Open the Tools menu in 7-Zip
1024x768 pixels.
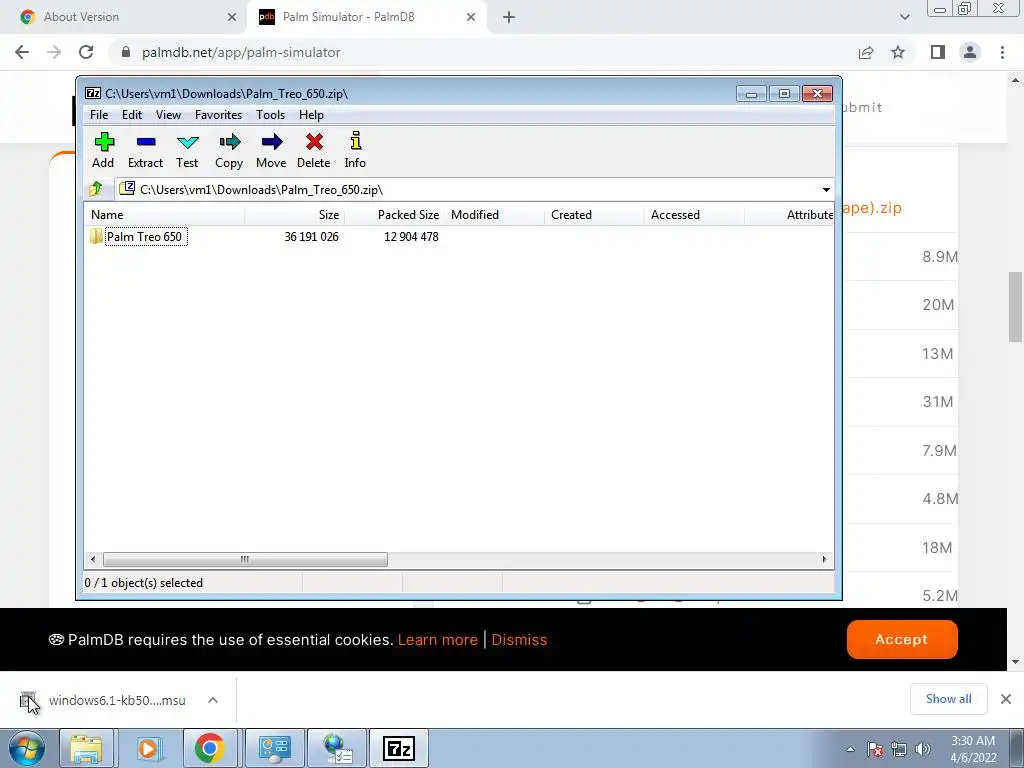click(270, 115)
